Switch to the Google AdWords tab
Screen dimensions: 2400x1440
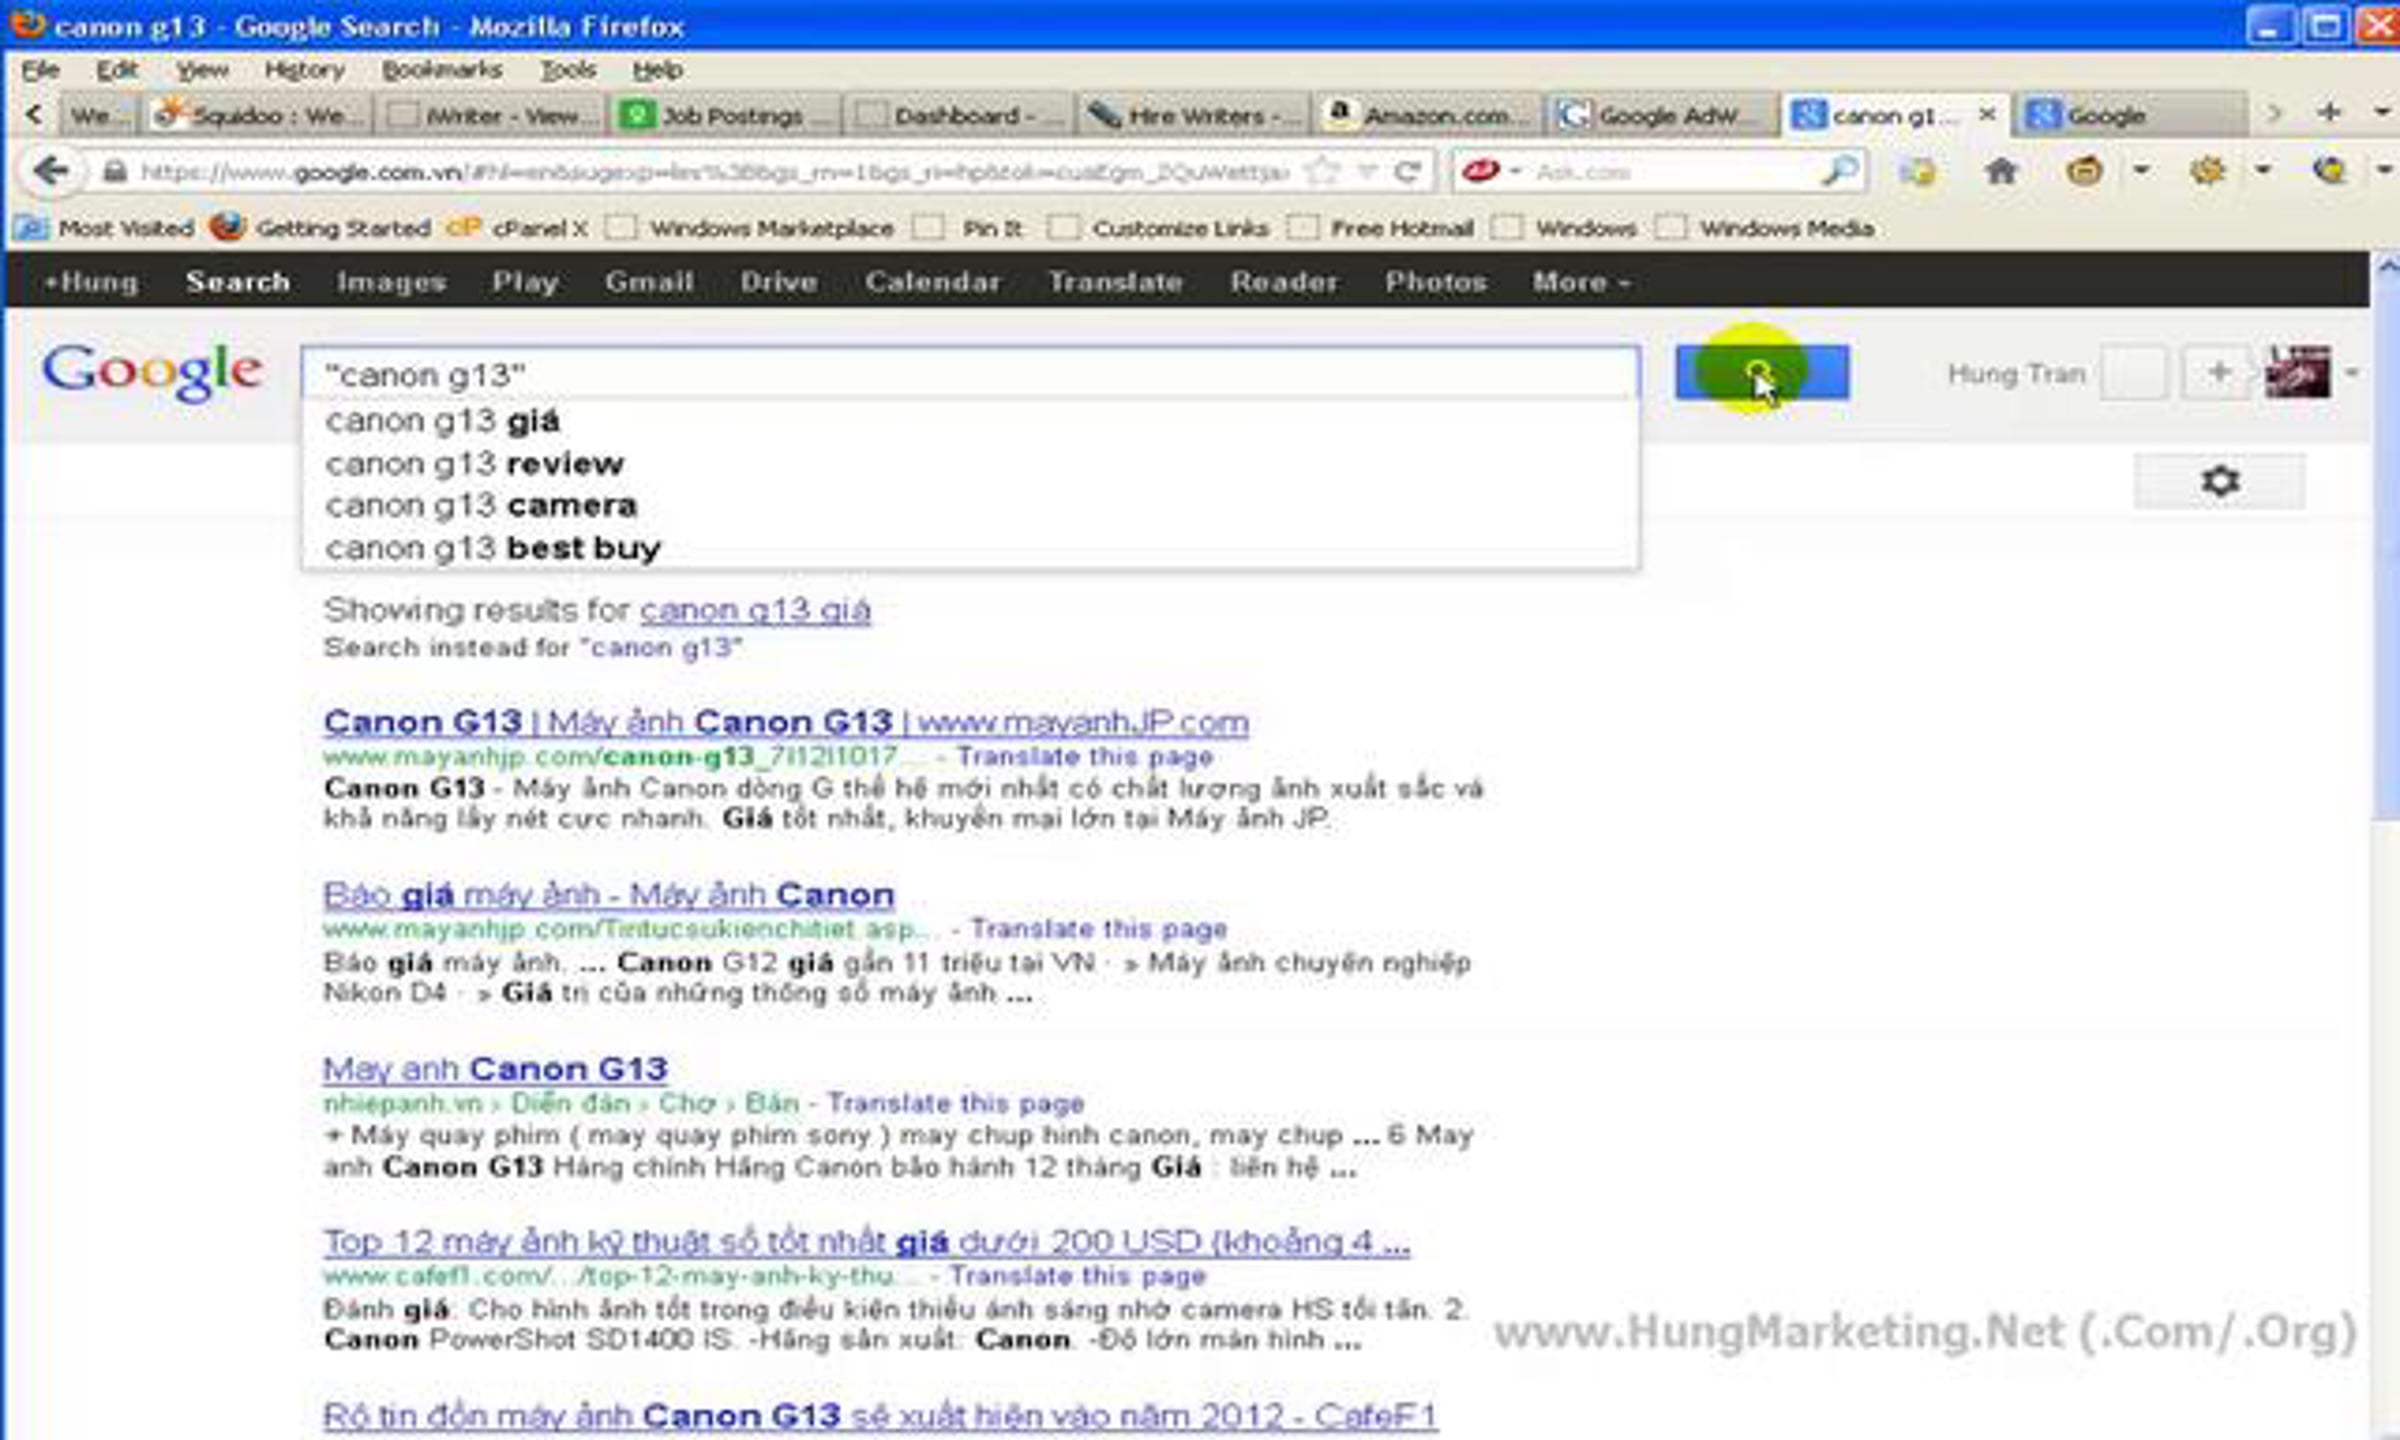[x=1661, y=115]
